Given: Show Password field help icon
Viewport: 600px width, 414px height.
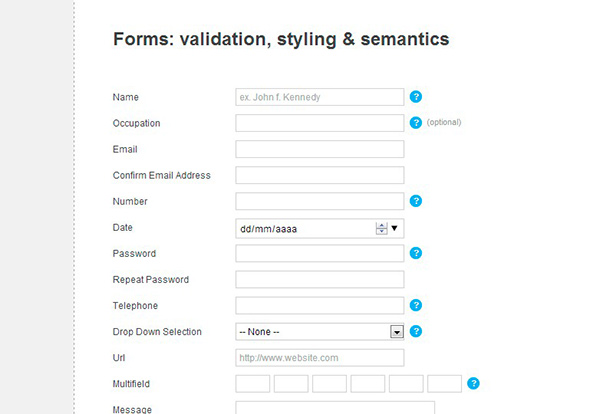Looking at the screenshot, I should pos(416,253).
